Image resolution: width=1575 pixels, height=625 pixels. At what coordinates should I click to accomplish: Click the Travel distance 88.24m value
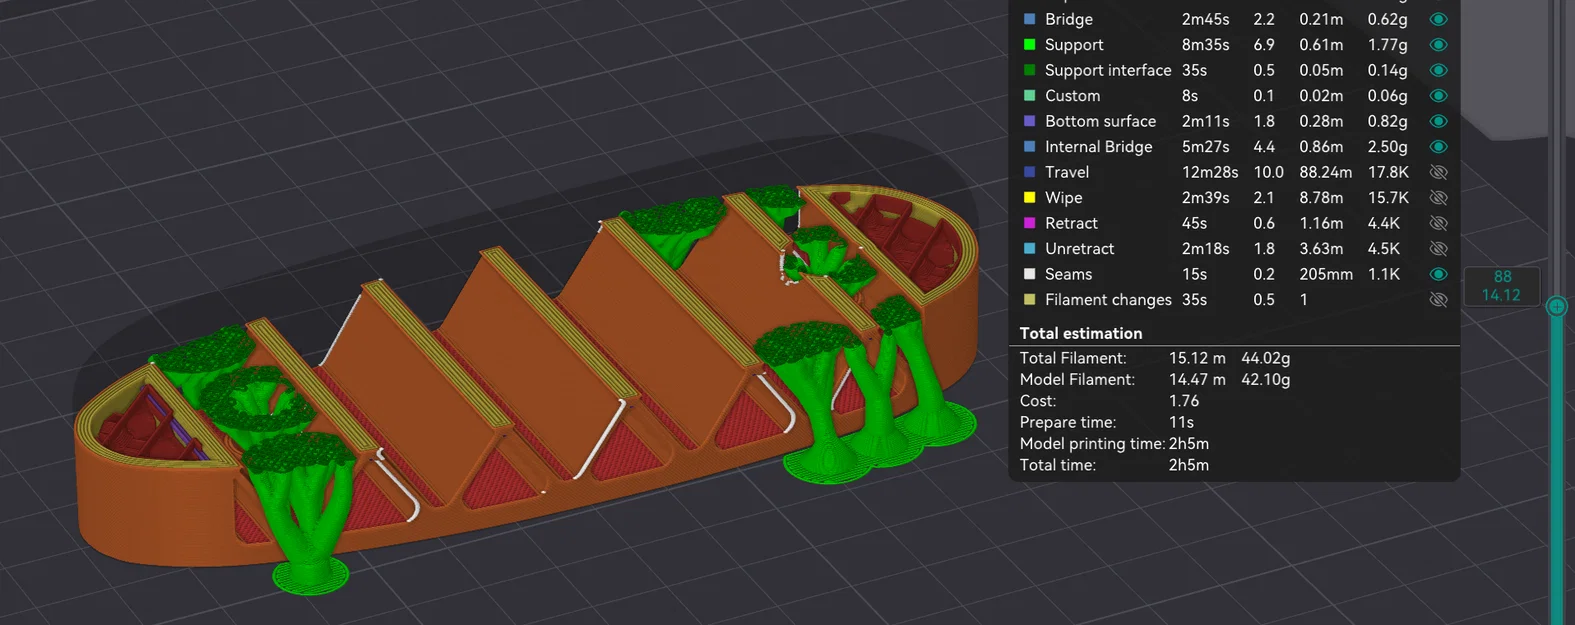point(1325,172)
